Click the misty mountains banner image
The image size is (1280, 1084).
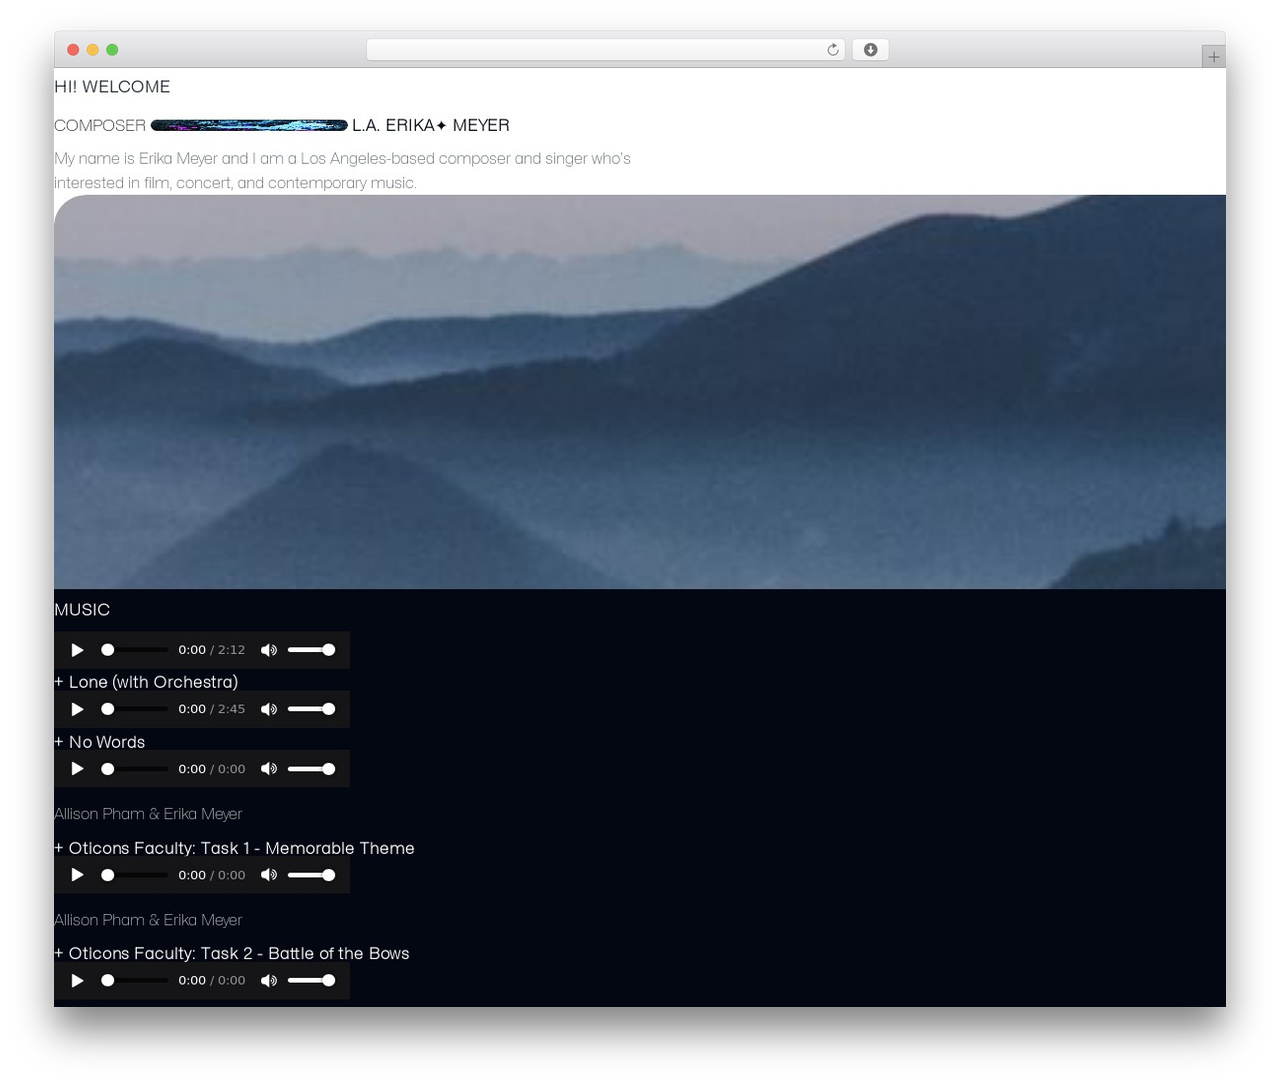point(640,392)
